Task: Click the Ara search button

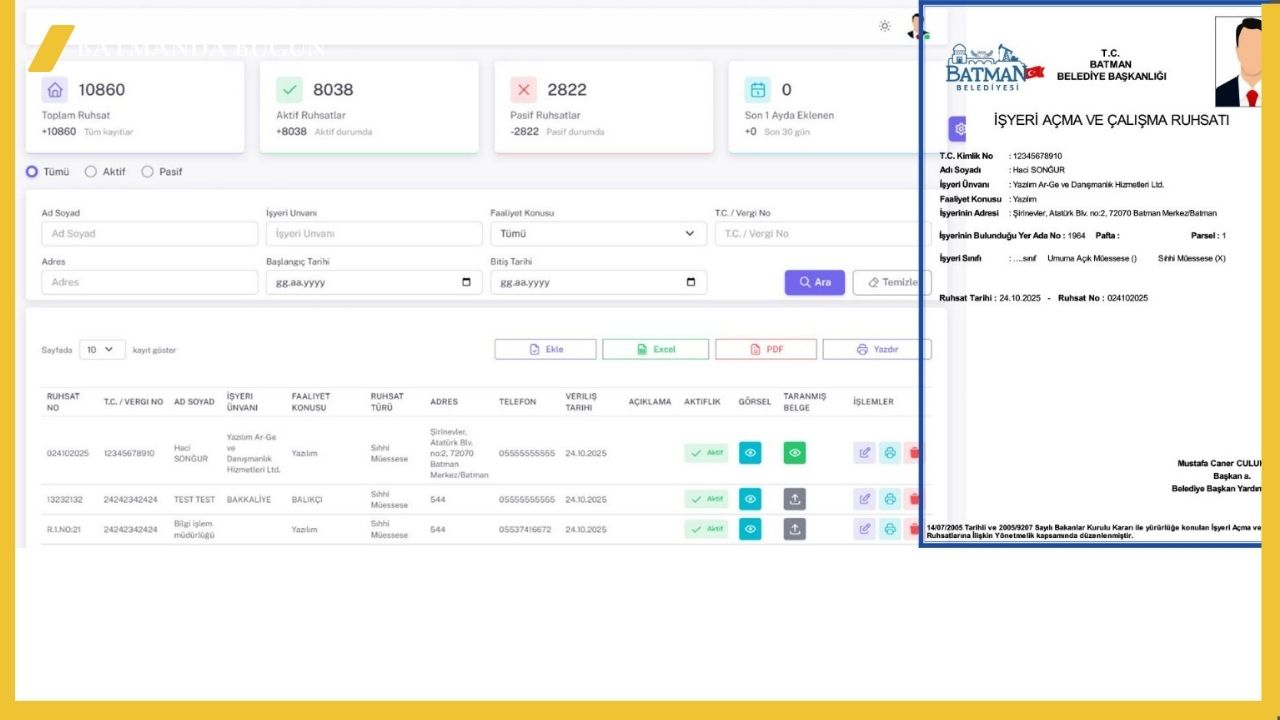Action: (814, 283)
